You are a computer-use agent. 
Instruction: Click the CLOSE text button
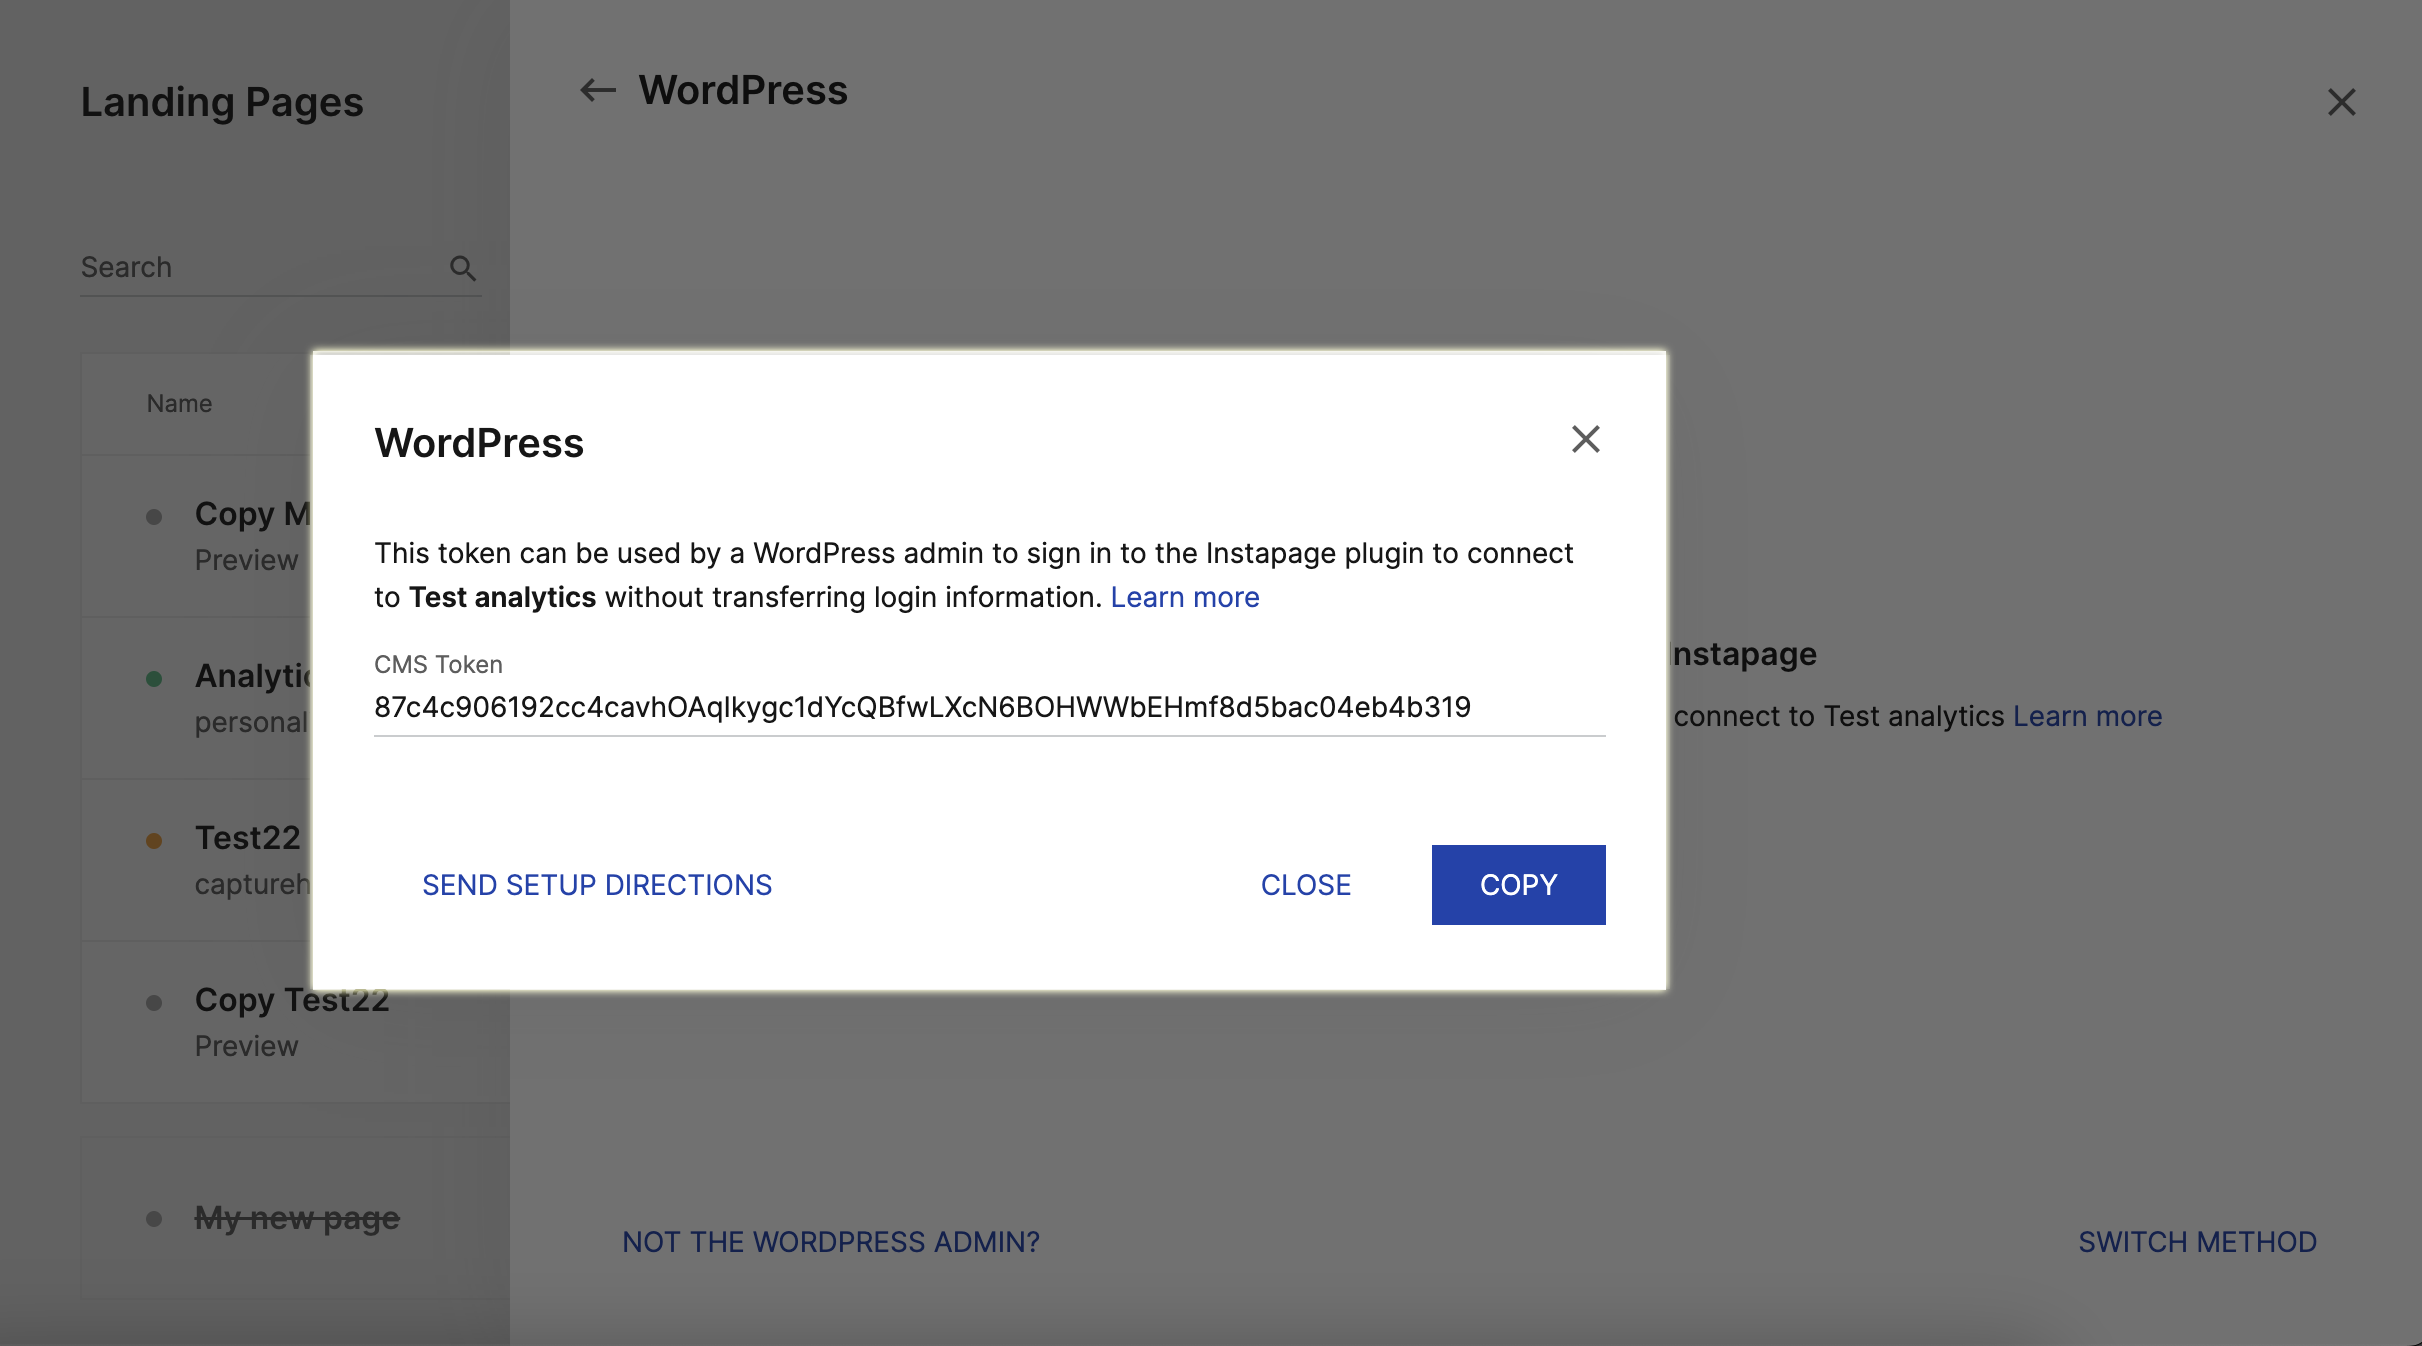(1305, 885)
